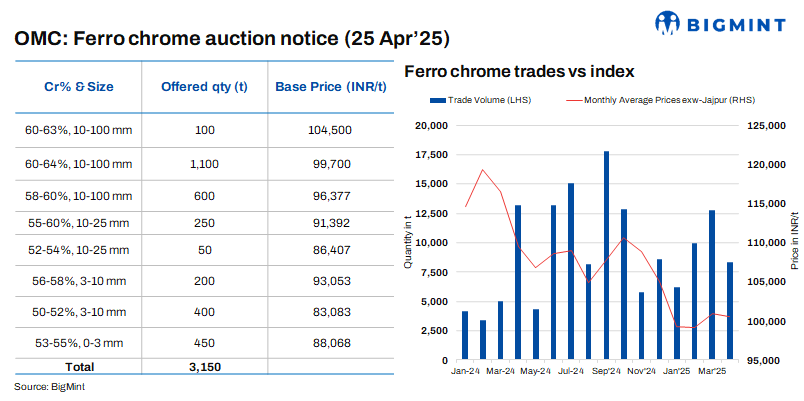This screenshot has height=401, width=804.
Task: Select the 1,100 offered quantity cell
Action: click(204, 163)
